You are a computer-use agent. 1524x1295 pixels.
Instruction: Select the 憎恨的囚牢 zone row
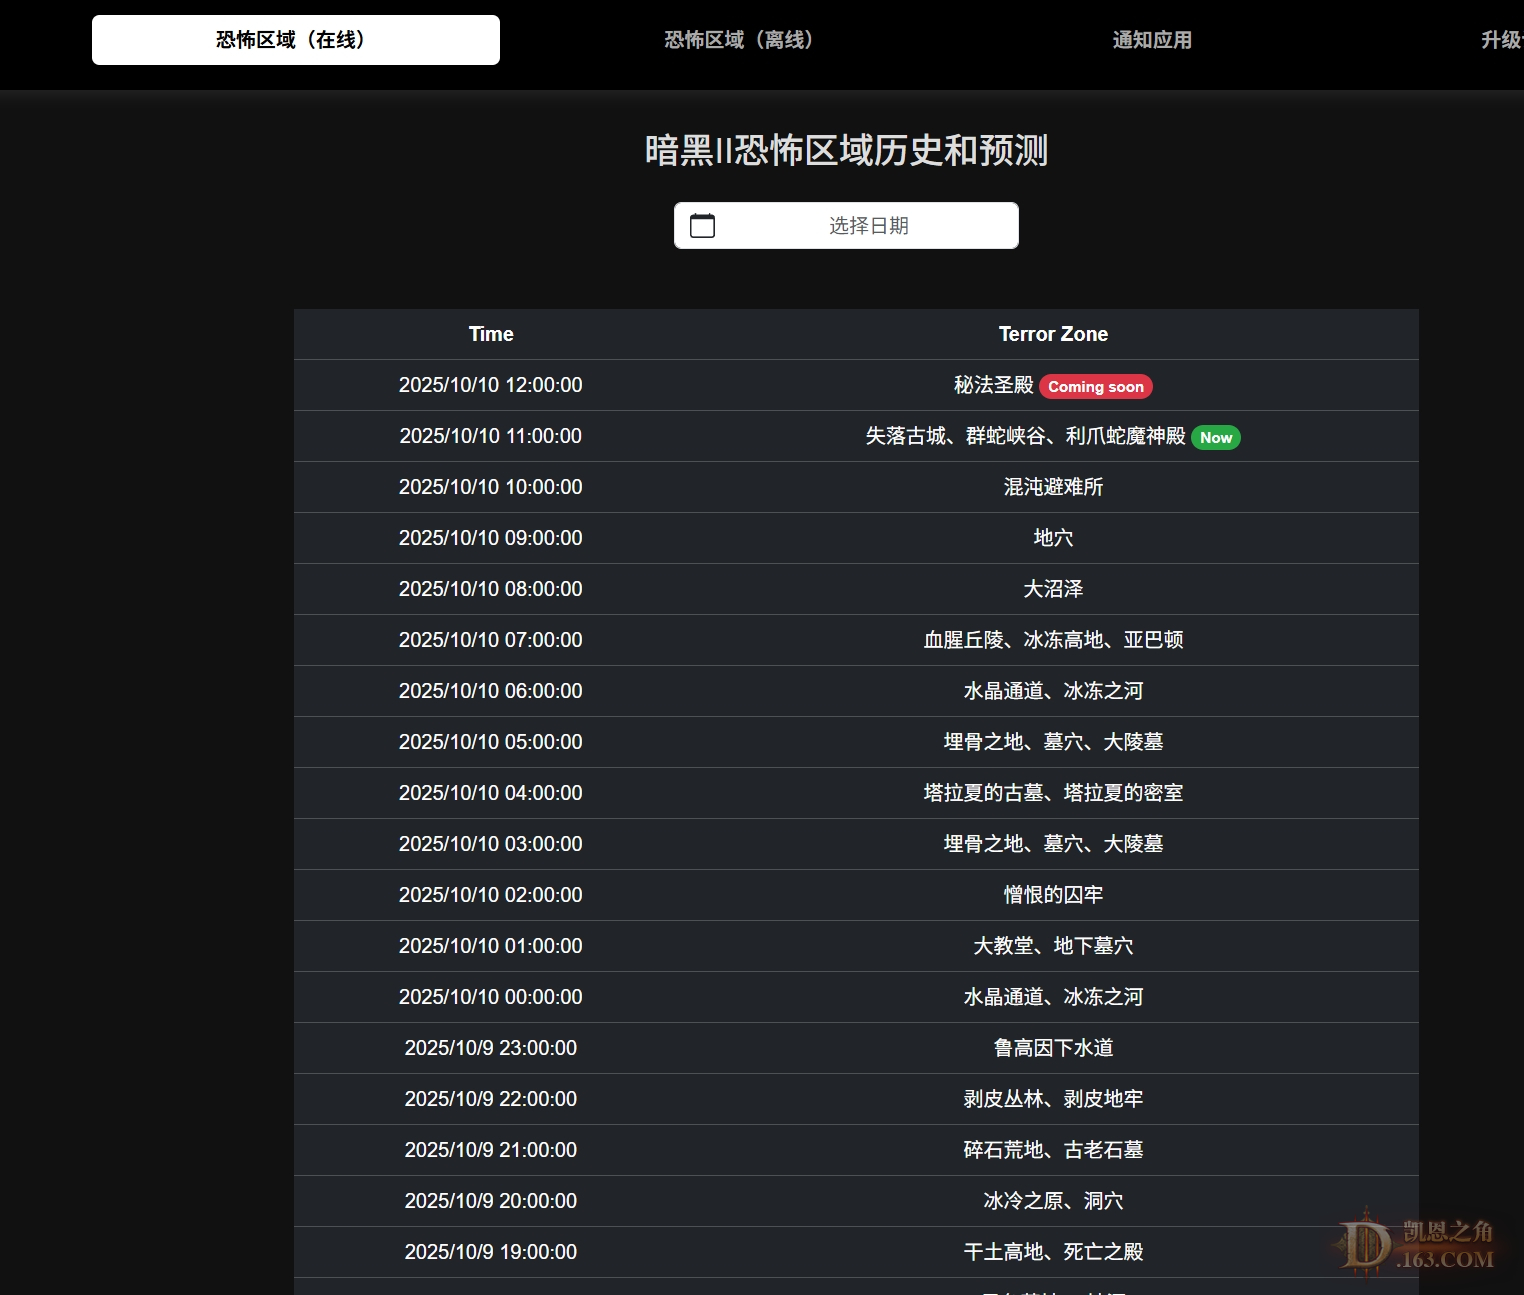[1053, 895]
